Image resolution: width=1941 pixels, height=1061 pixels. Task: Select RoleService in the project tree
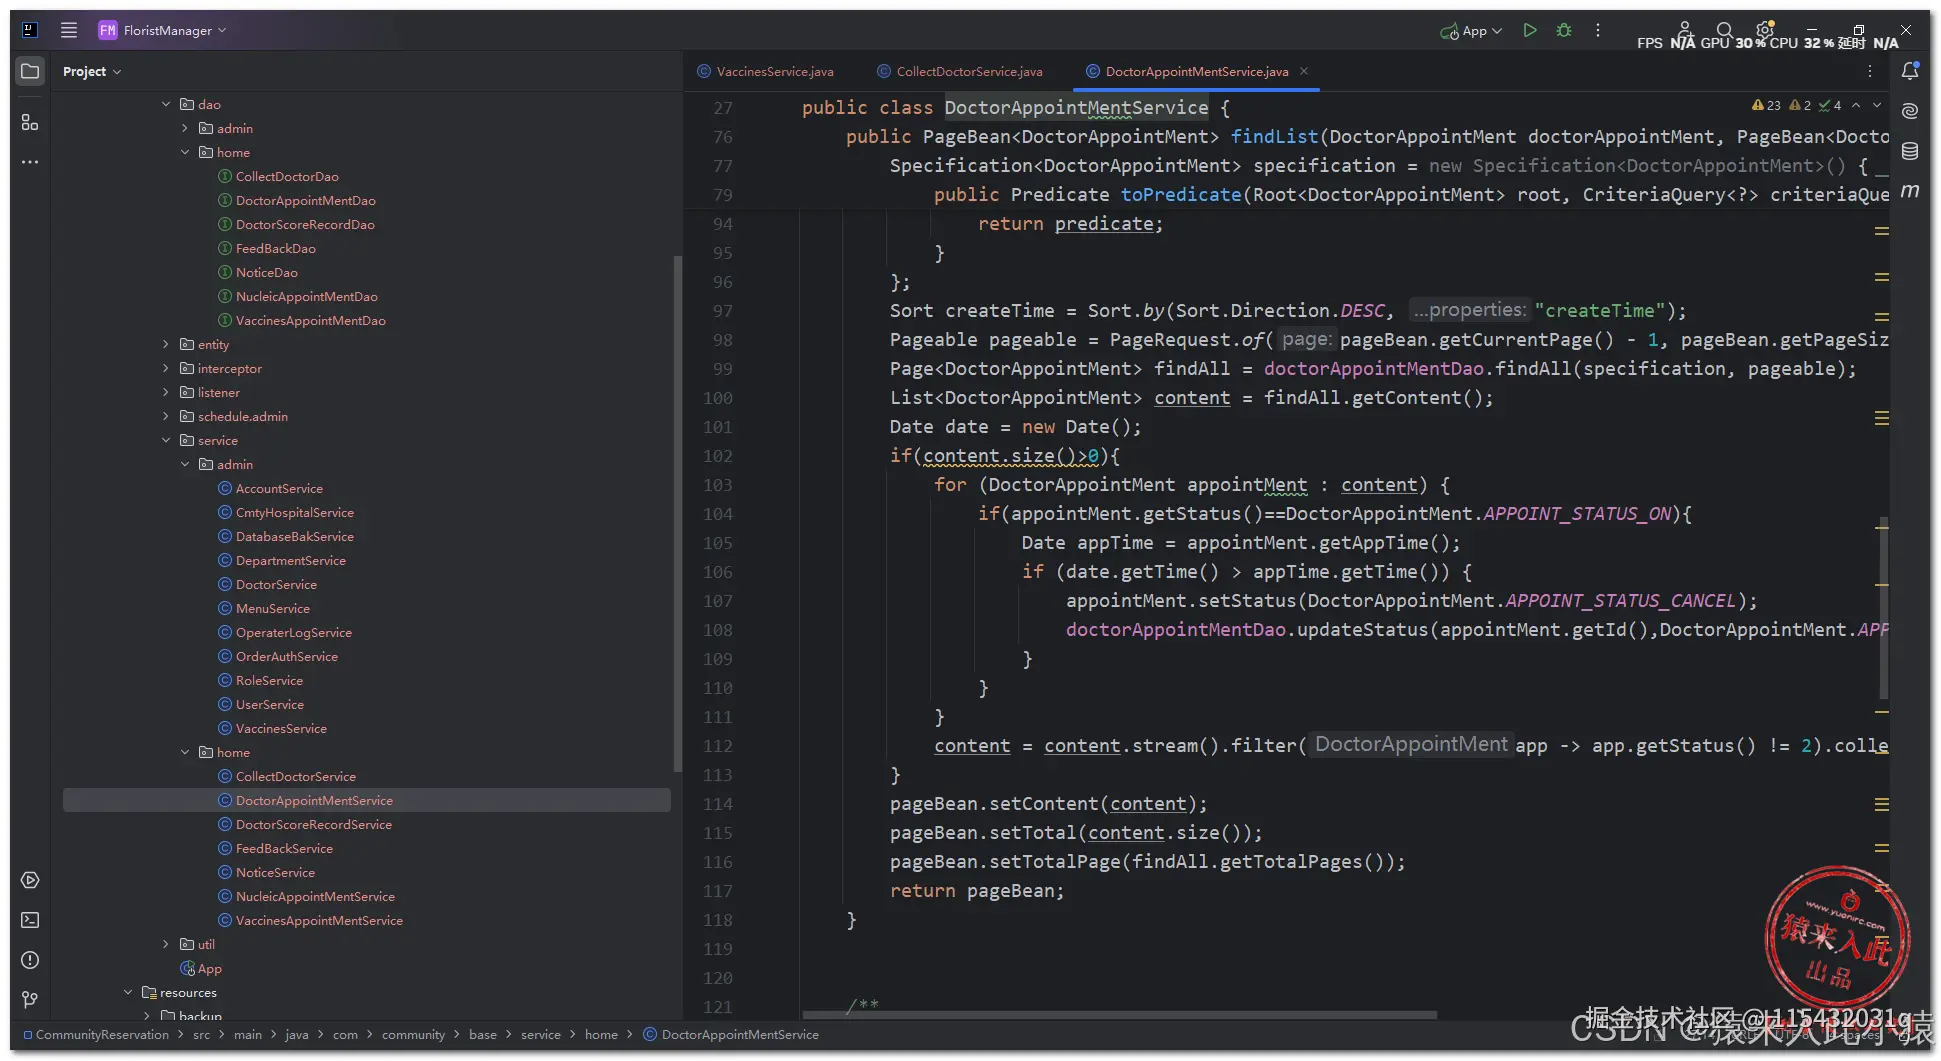tap(269, 680)
